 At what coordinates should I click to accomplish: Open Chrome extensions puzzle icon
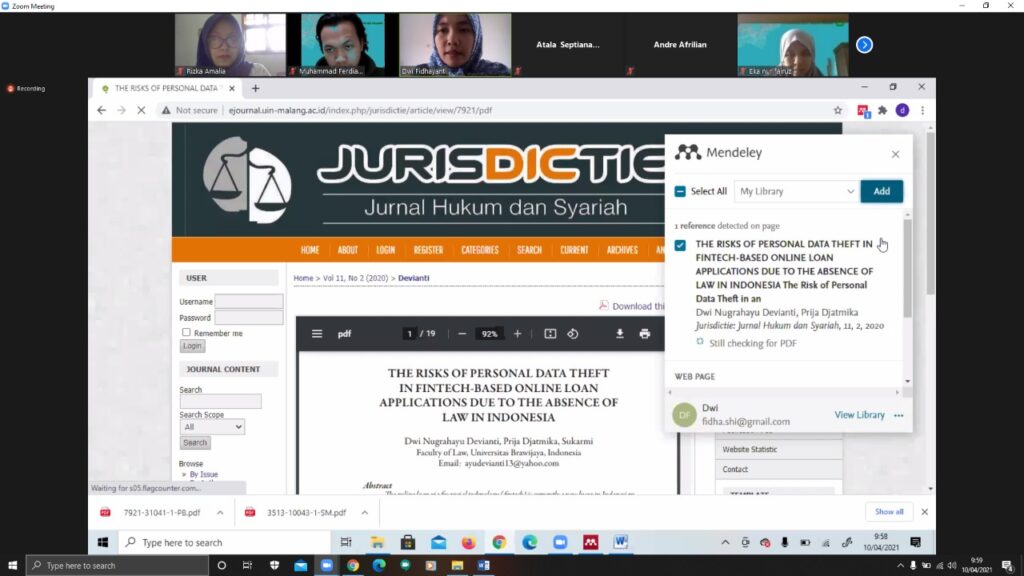coord(882,110)
